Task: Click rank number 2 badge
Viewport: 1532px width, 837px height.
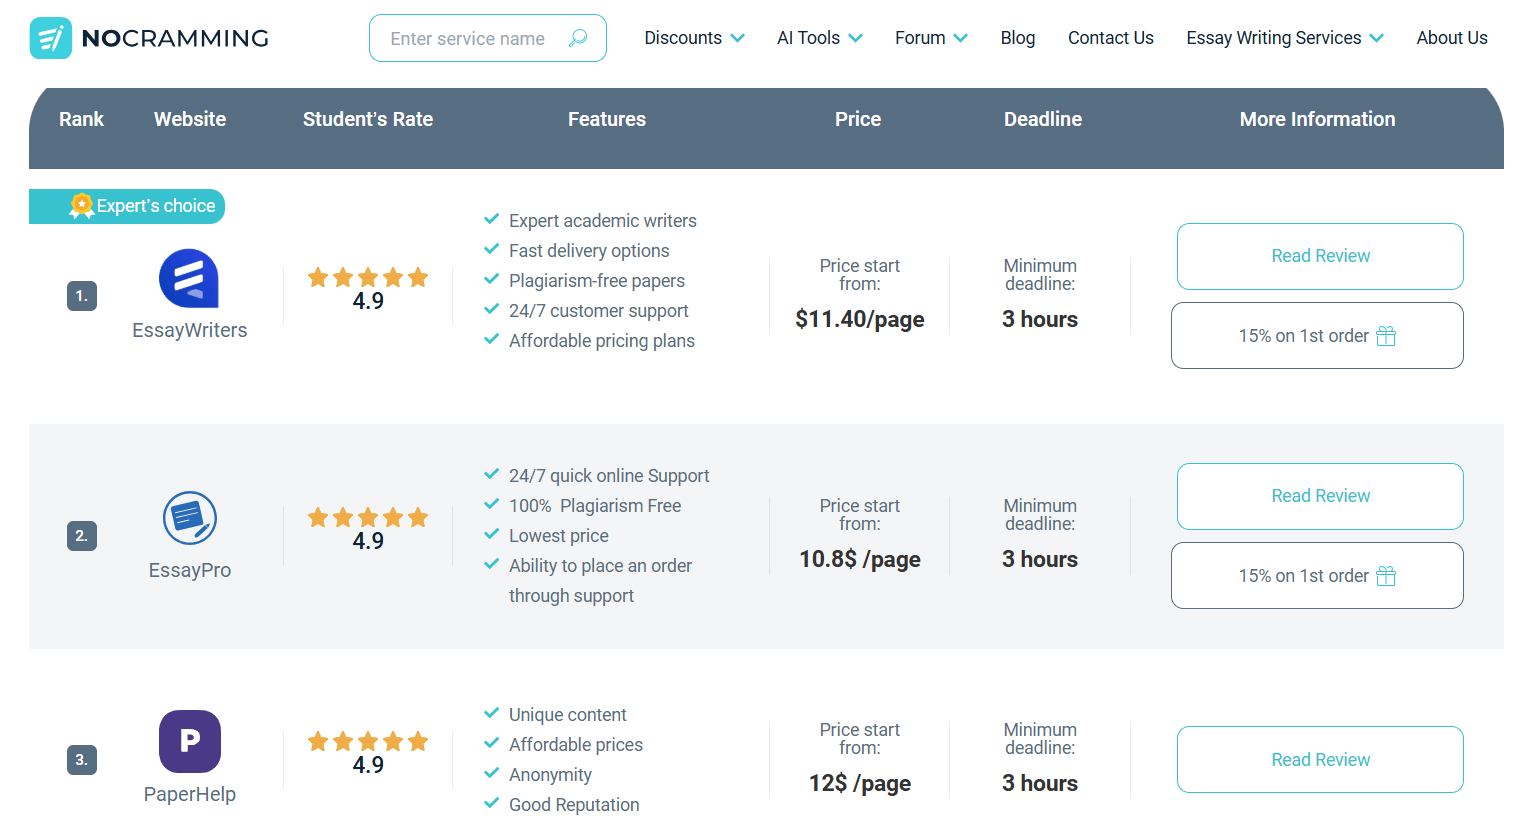Action: [x=82, y=536]
